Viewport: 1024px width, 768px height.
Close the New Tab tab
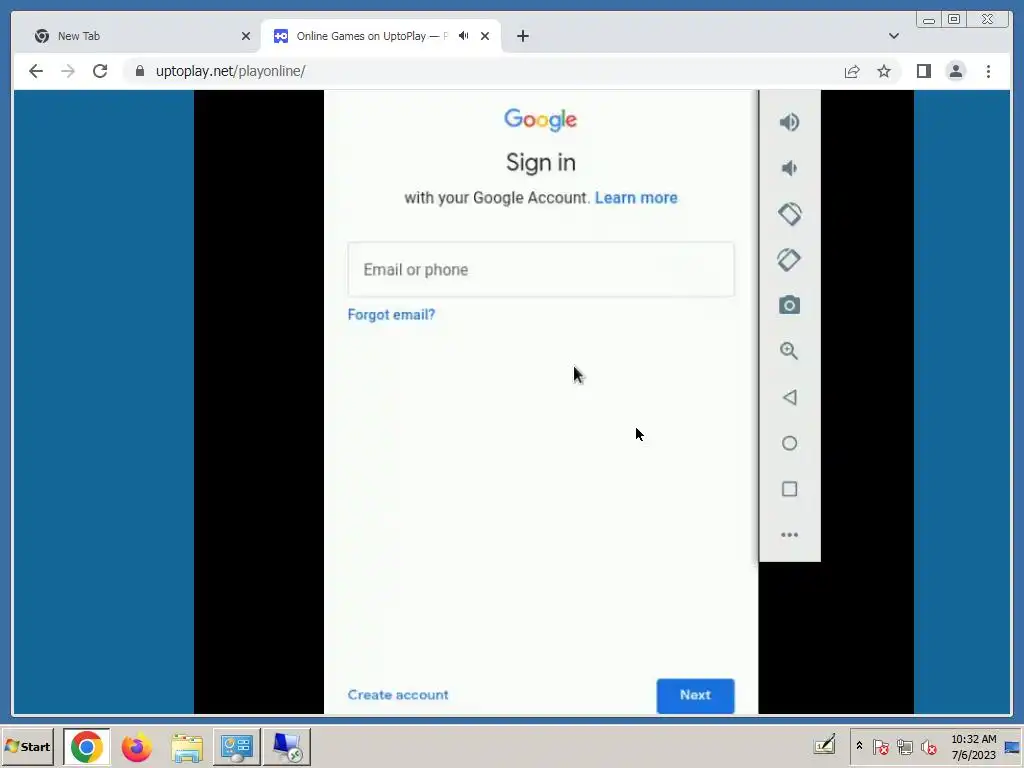point(246,36)
